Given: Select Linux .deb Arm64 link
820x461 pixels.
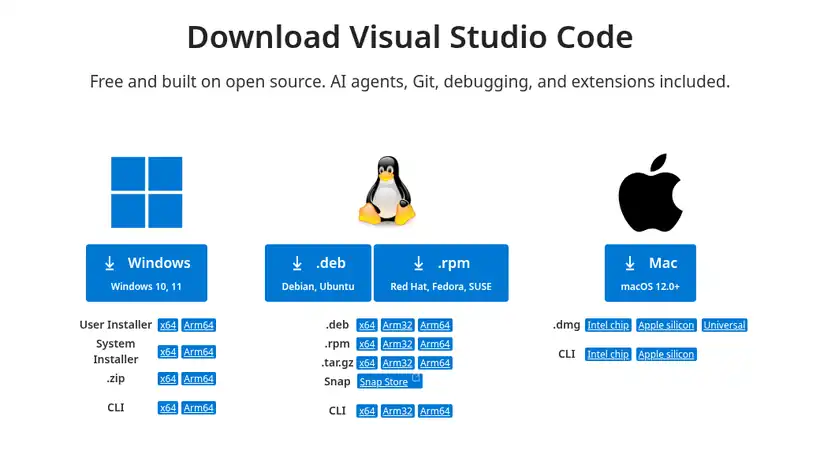Looking at the screenshot, I should [x=435, y=325].
